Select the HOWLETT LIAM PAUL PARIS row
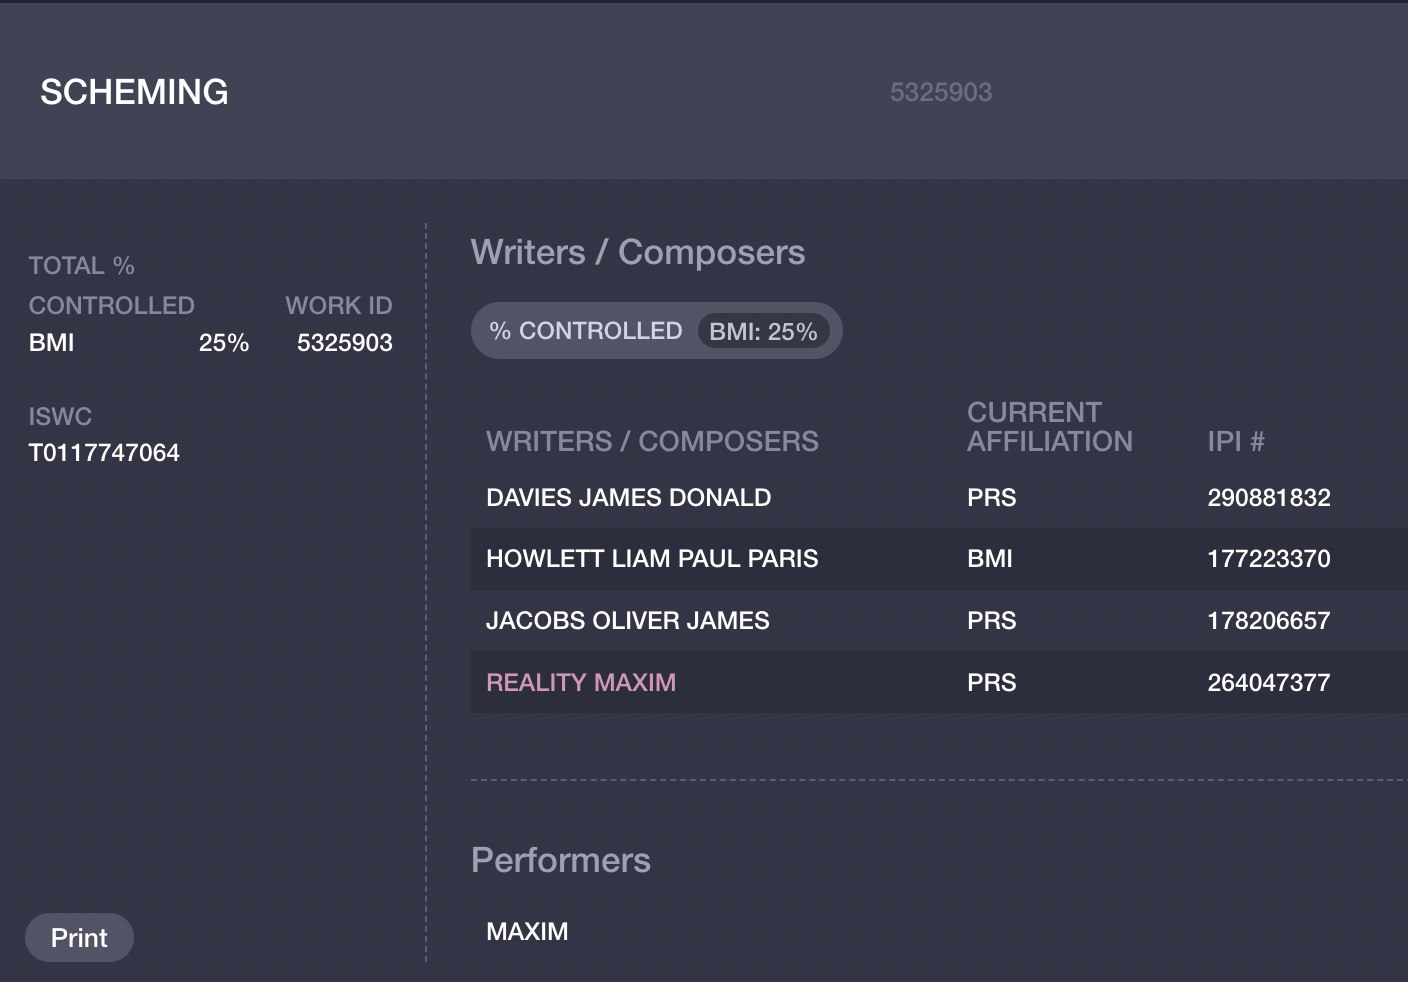The width and height of the screenshot is (1408, 982). click(939, 558)
